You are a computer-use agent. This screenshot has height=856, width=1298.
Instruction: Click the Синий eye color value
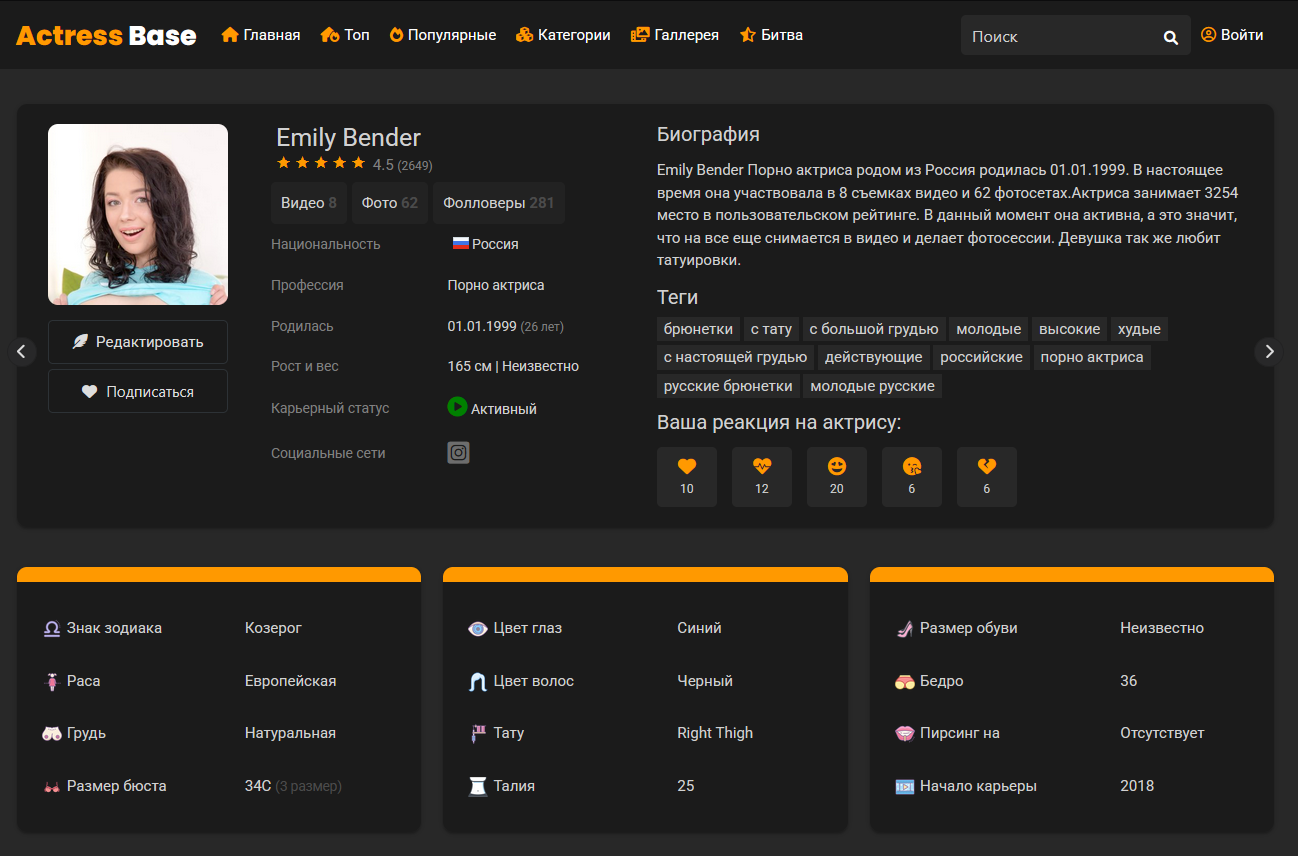(699, 628)
